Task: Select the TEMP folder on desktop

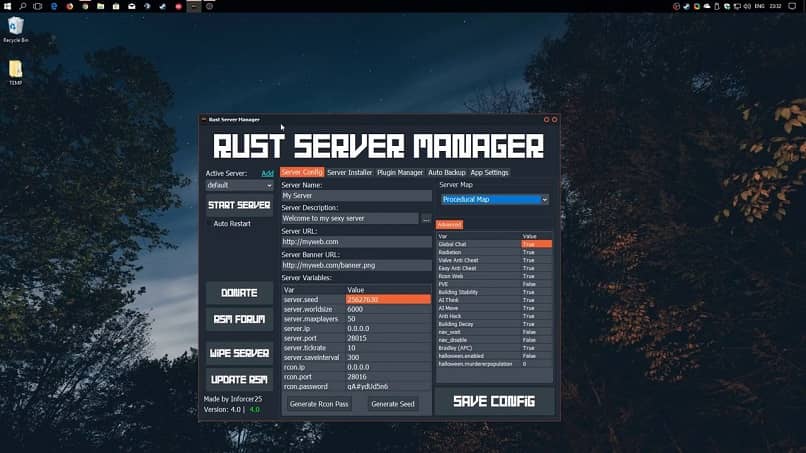Action: [x=15, y=73]
